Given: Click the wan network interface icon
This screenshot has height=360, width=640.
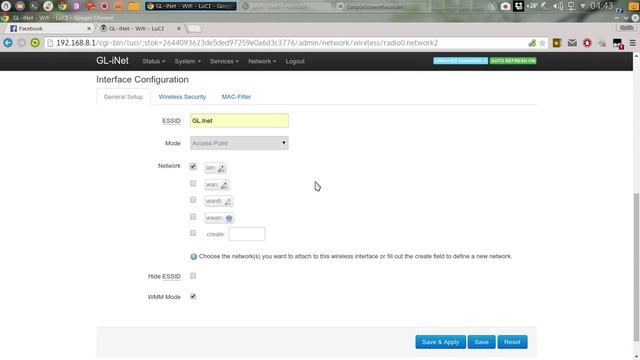Looking at the screenshot, I should [x=224, y=185].
